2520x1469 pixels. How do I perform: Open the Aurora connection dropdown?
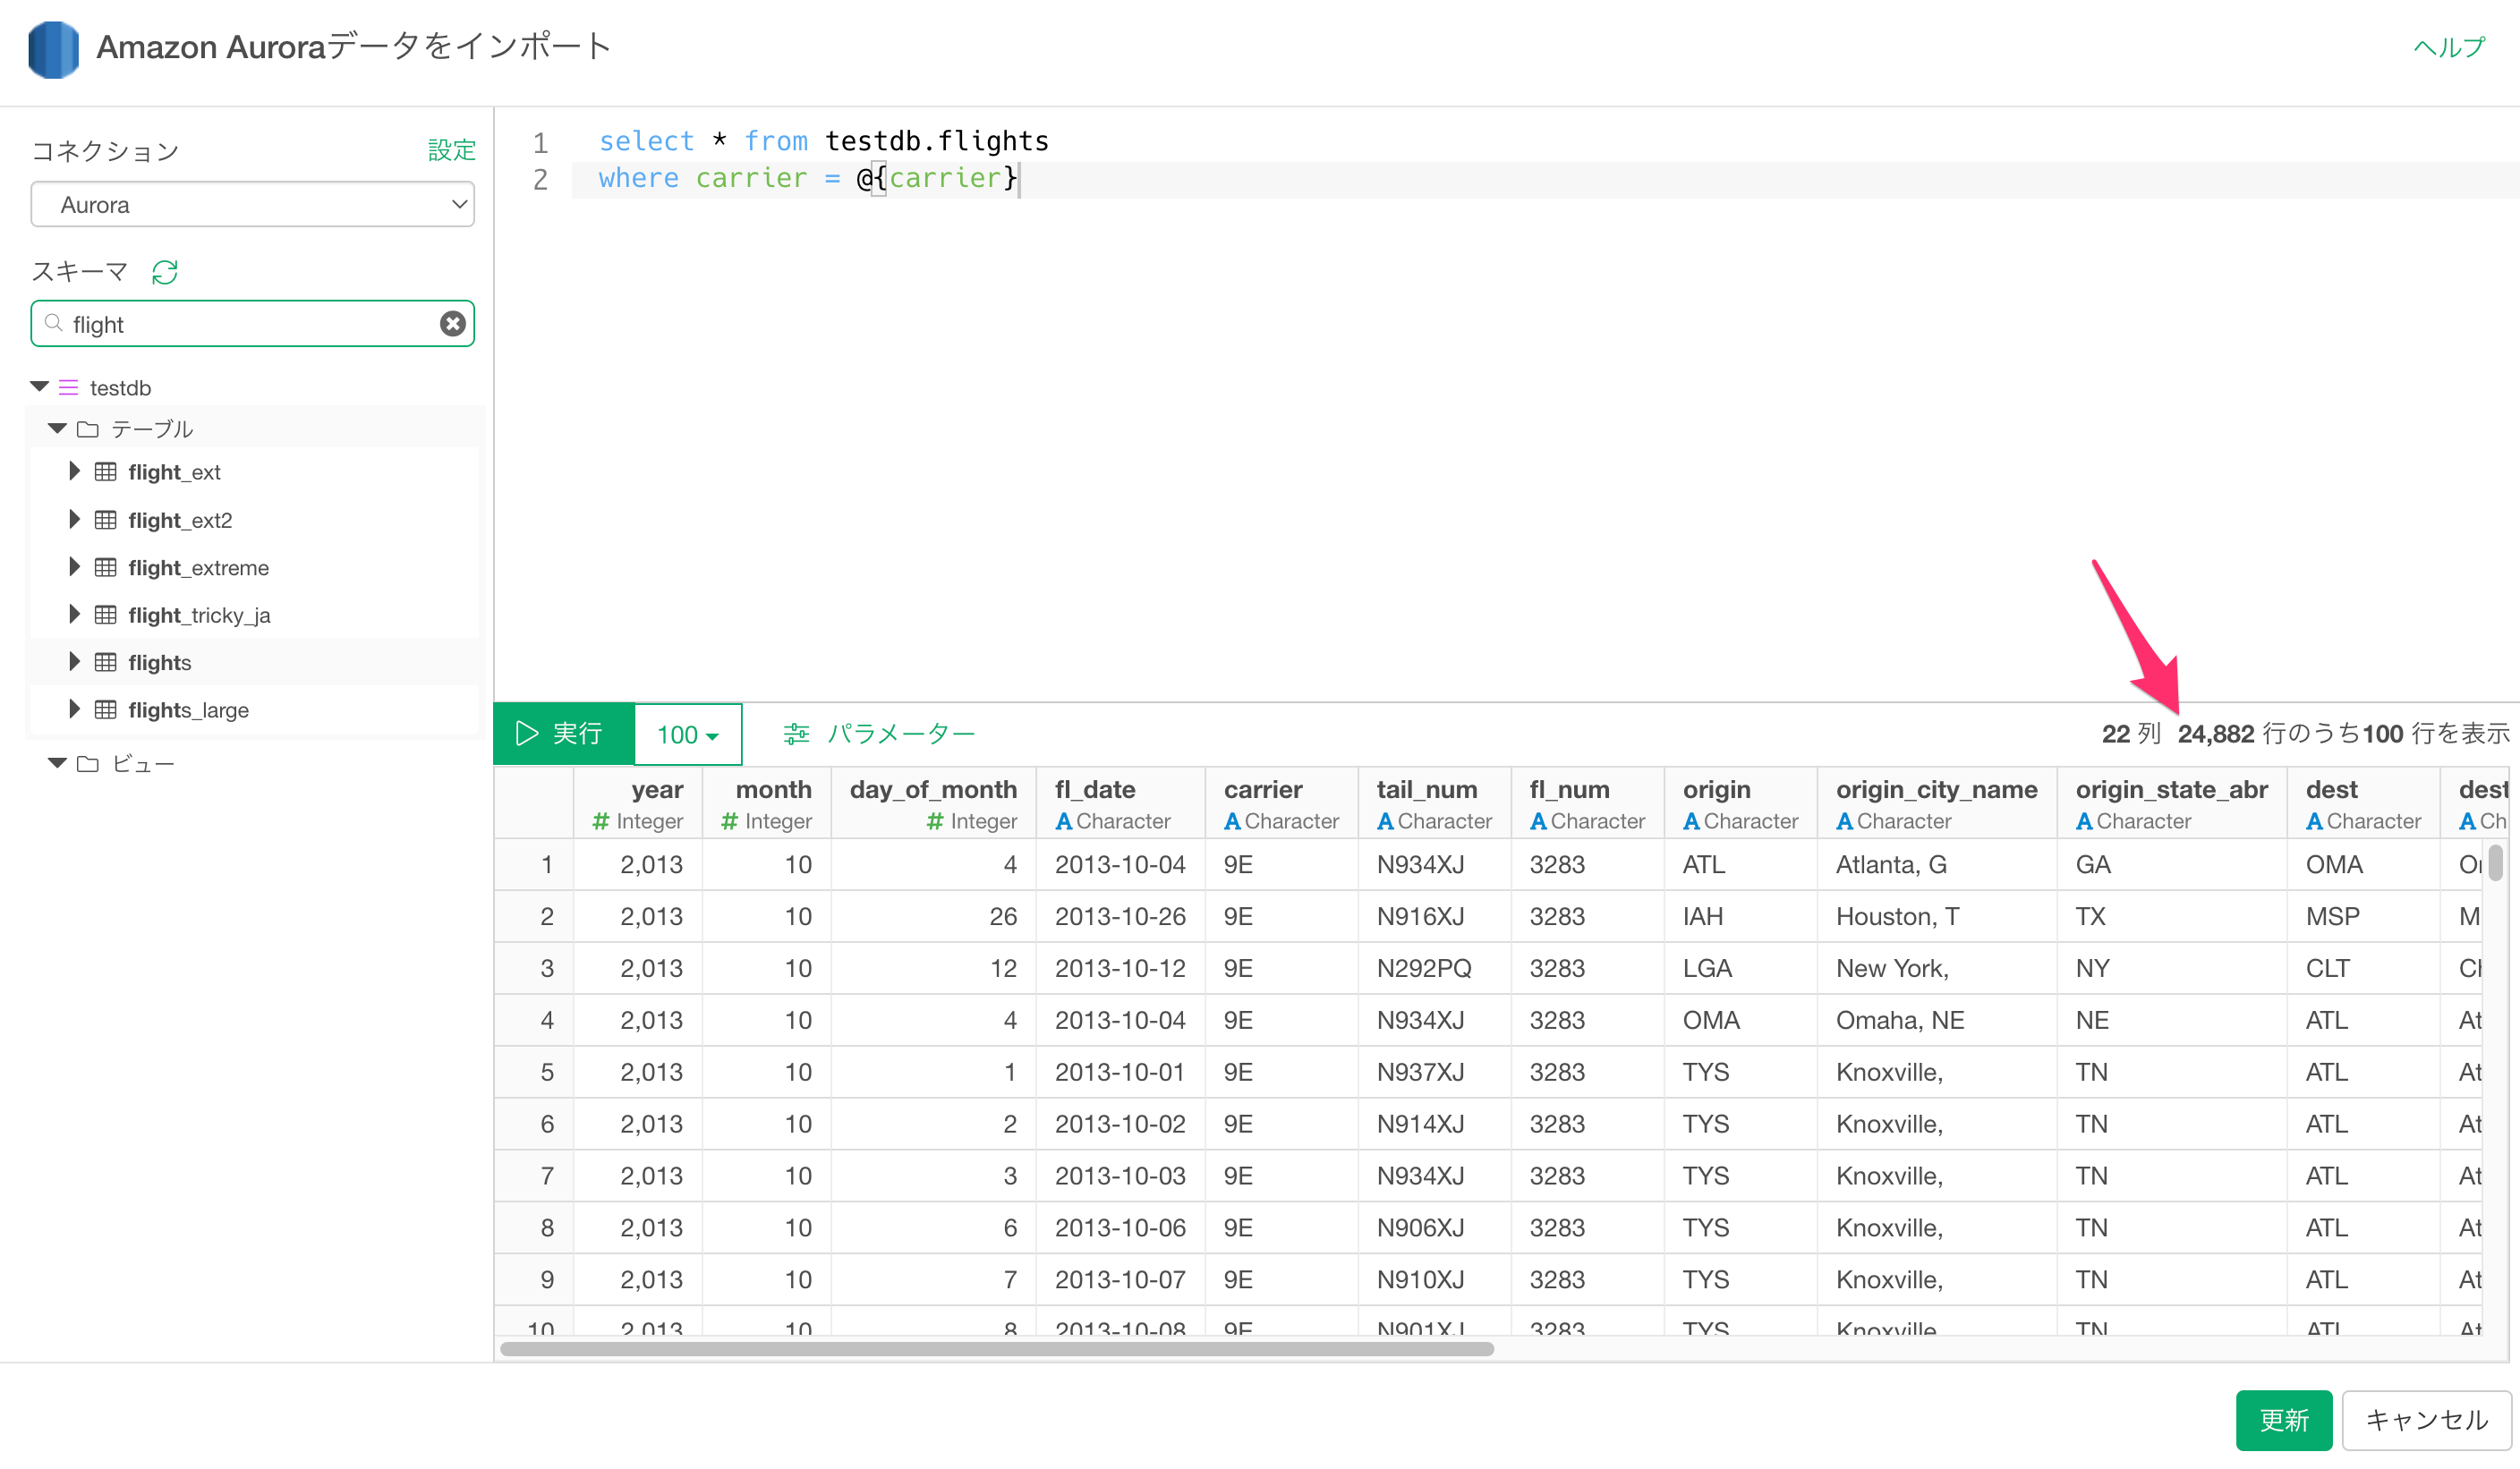(252, 204)
